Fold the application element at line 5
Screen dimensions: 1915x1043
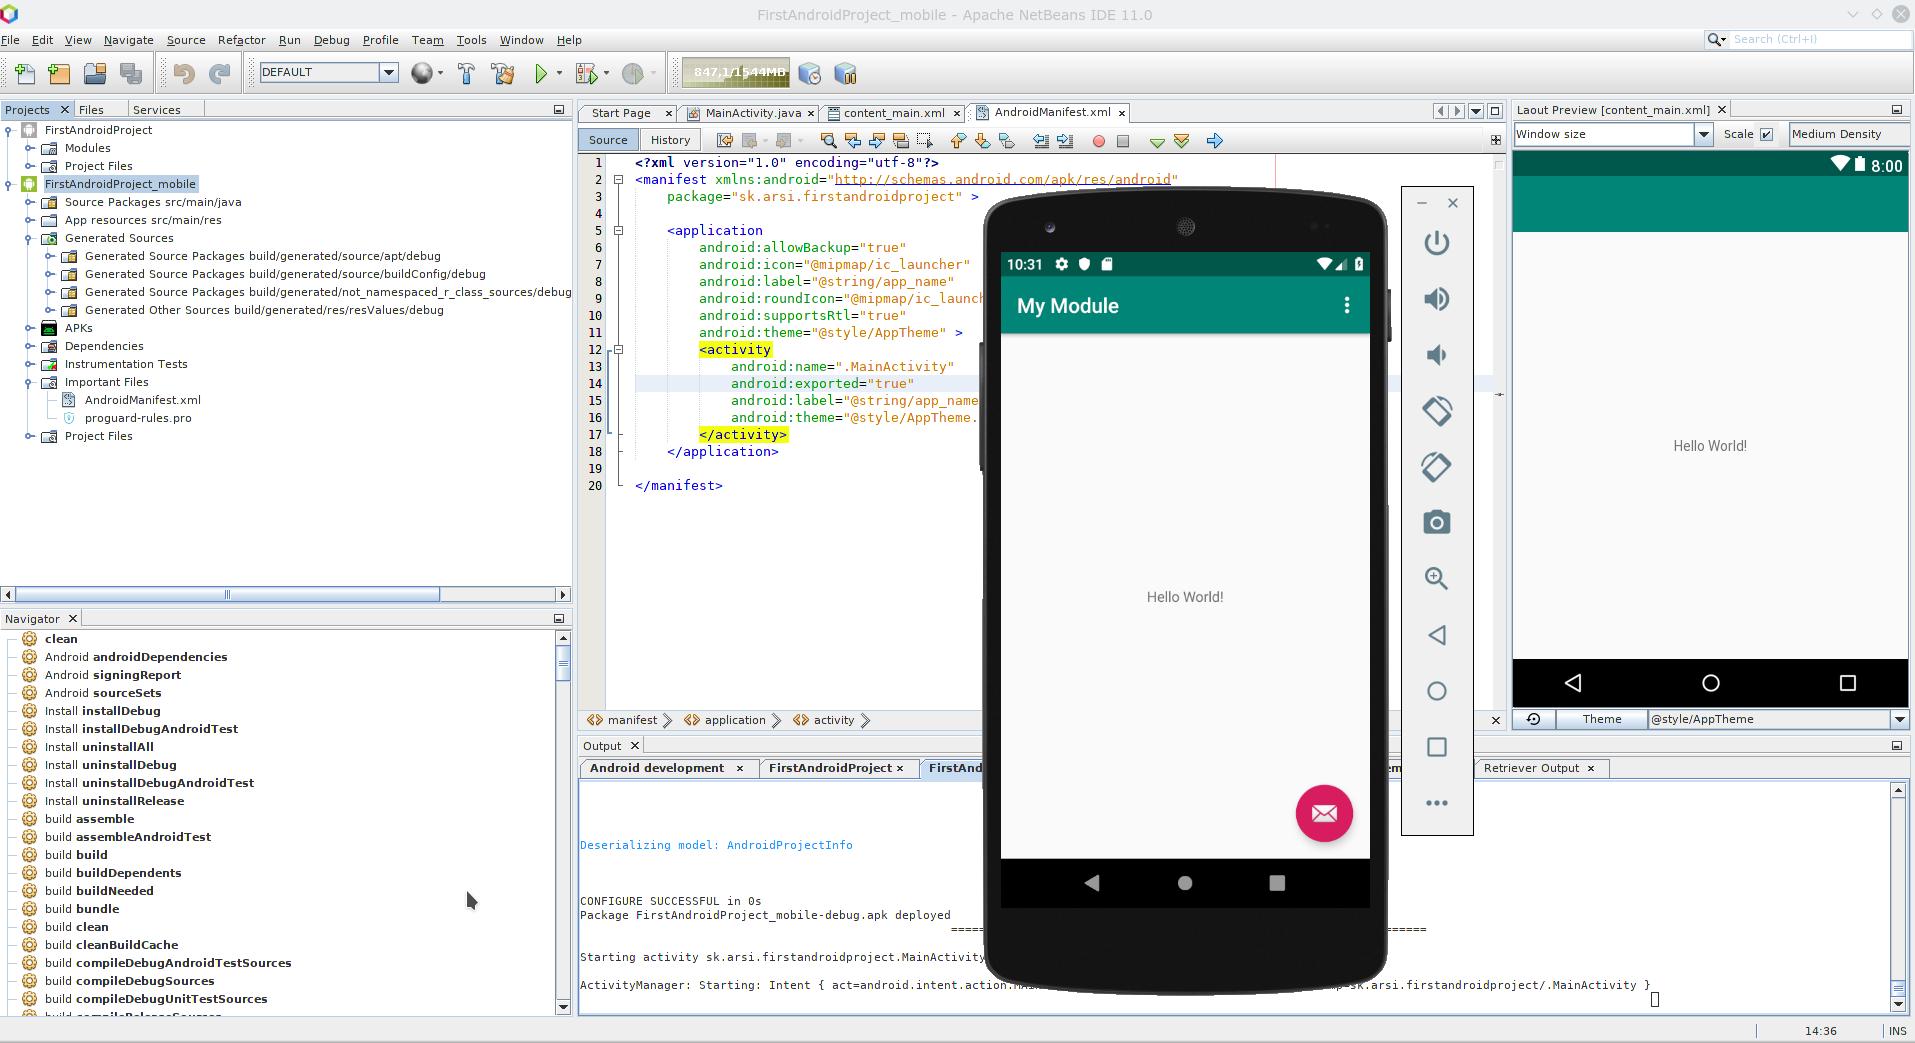[x=619, y=230]
